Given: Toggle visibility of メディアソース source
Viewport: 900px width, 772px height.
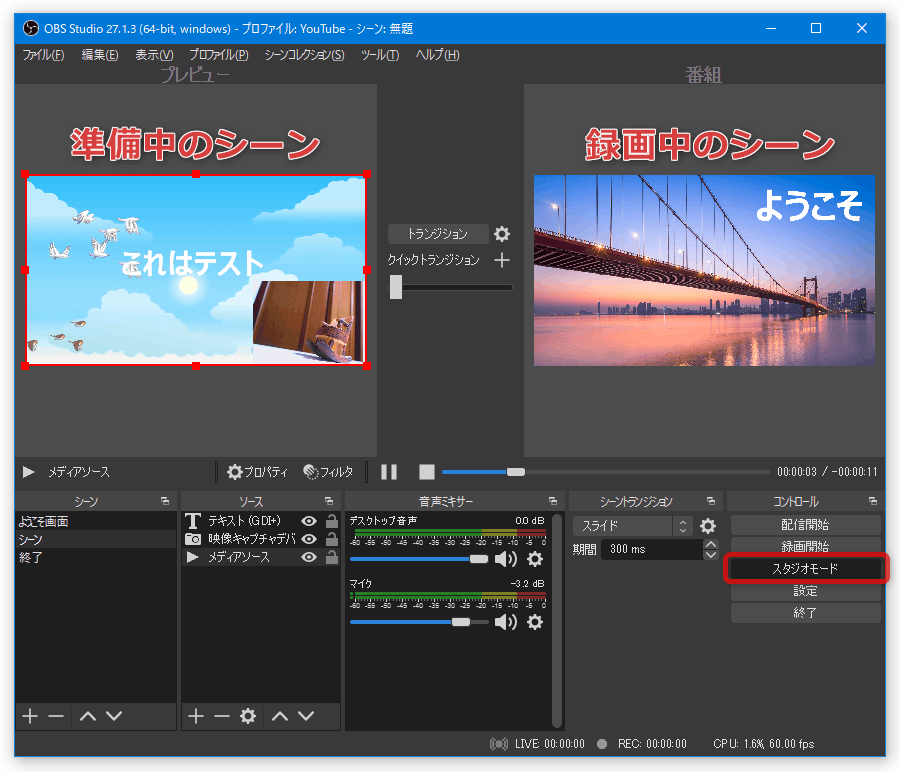Looking at the screenshot, I should pos(309,557).
